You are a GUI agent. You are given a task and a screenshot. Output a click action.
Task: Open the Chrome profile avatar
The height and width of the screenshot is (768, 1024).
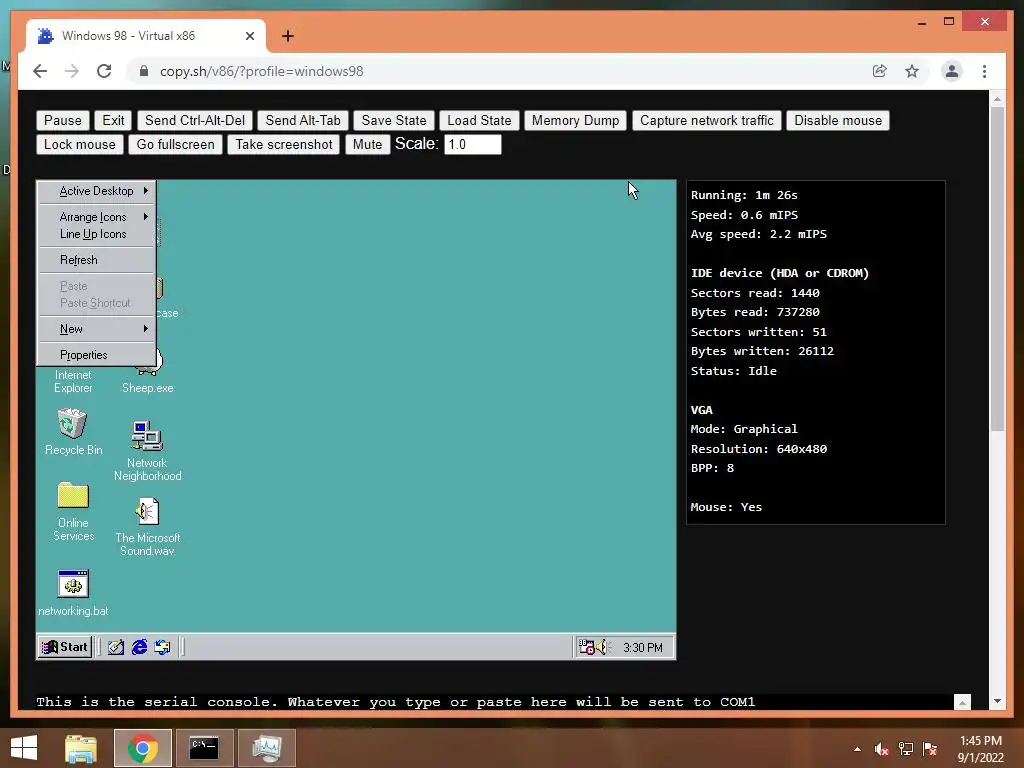(952, 71)
